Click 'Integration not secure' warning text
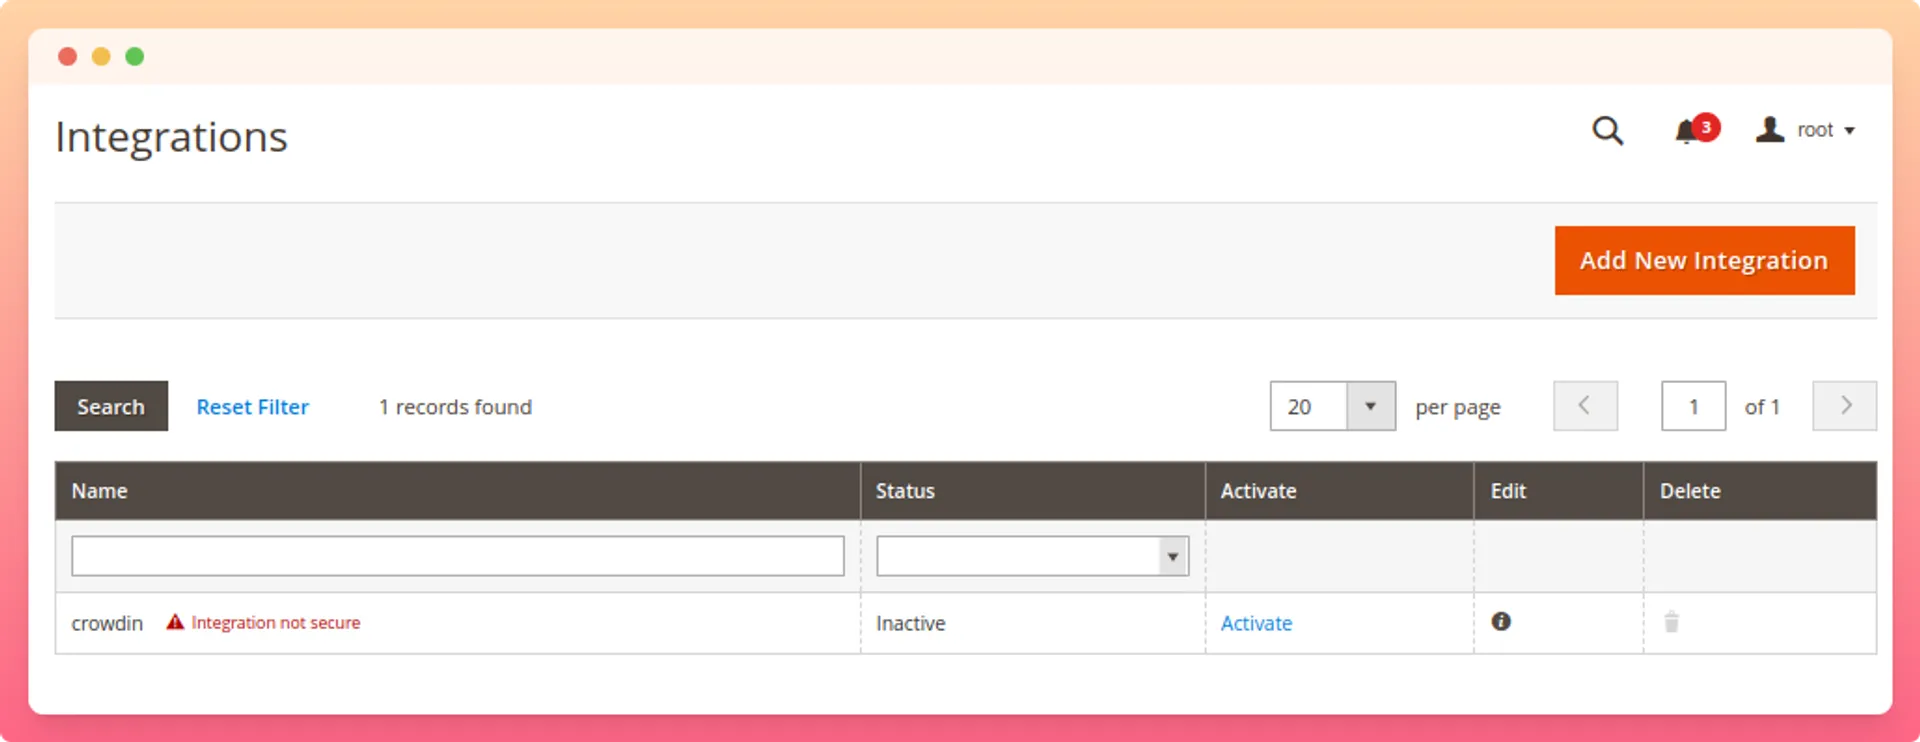1920x742 pixels. click(276, 622)
